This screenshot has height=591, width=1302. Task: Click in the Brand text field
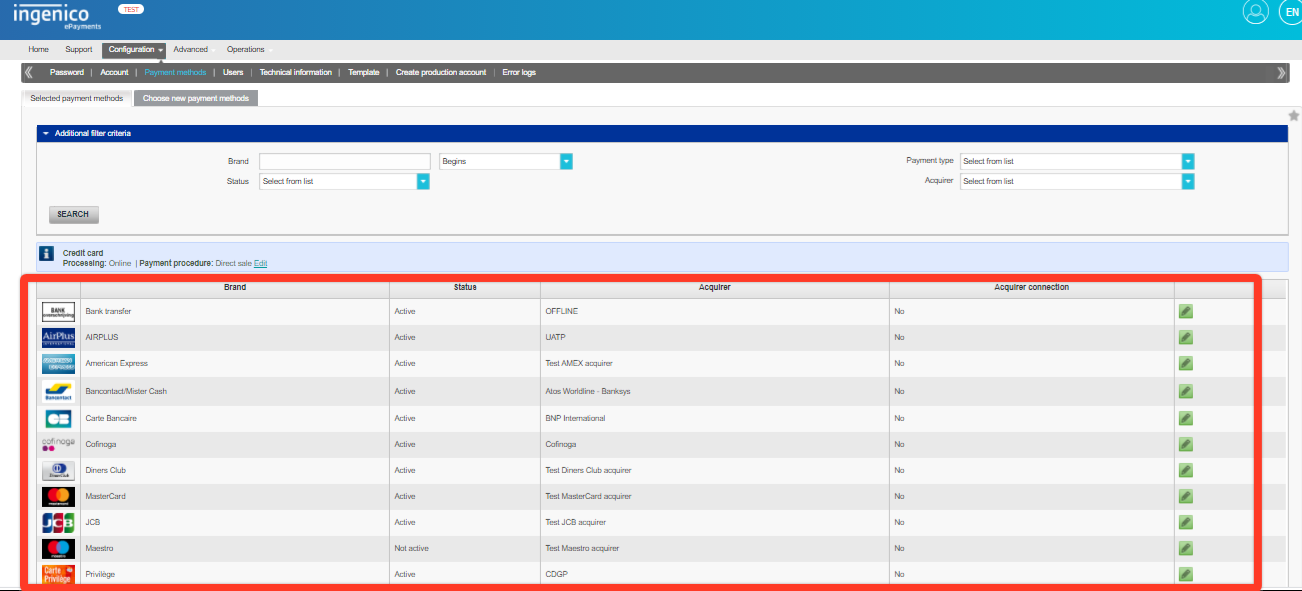pos(344,161)
